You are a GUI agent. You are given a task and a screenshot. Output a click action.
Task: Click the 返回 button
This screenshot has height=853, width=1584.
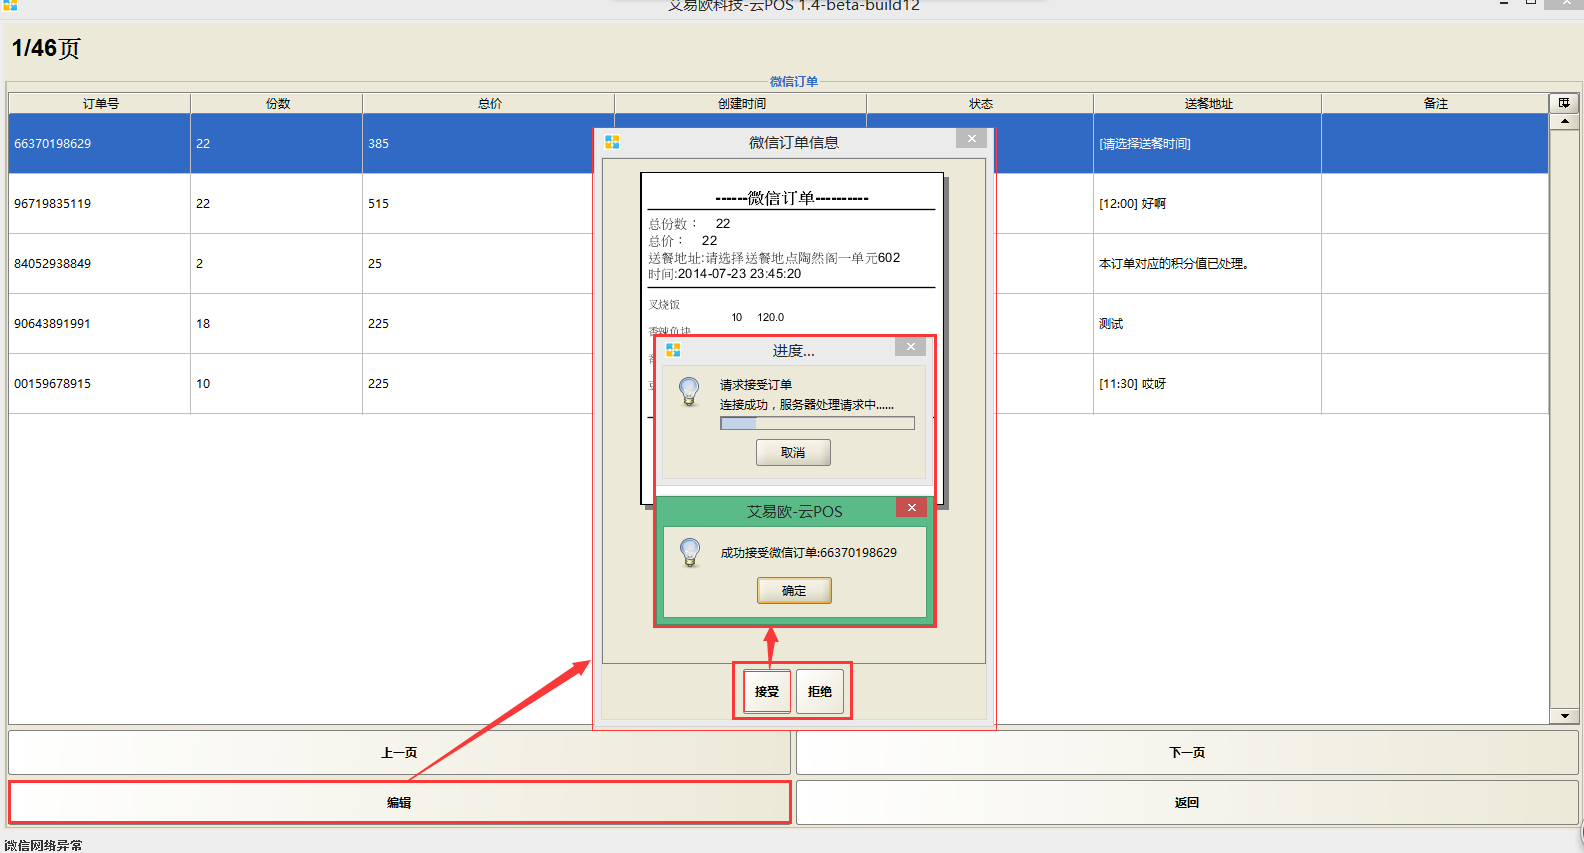point(1187,802)
